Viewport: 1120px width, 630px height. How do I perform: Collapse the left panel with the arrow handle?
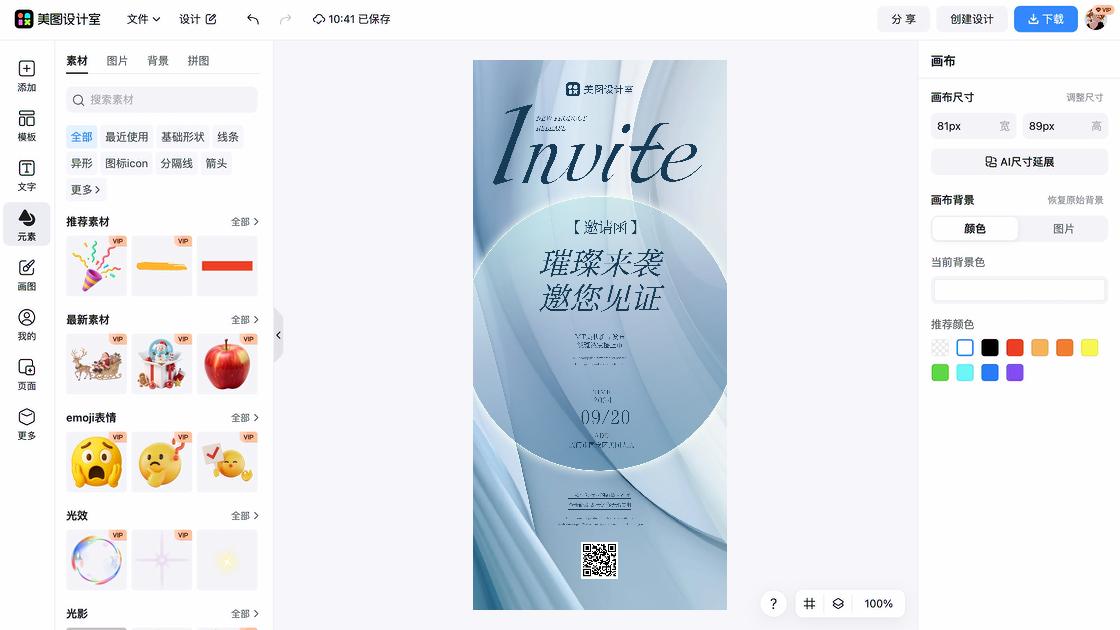(279, 335)
